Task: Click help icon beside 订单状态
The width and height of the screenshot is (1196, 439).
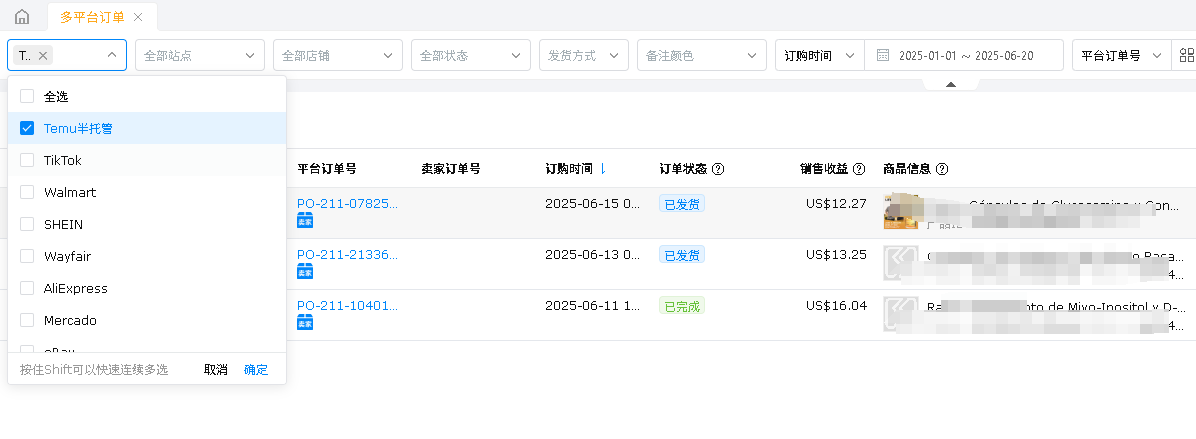Action: (718, 169)
